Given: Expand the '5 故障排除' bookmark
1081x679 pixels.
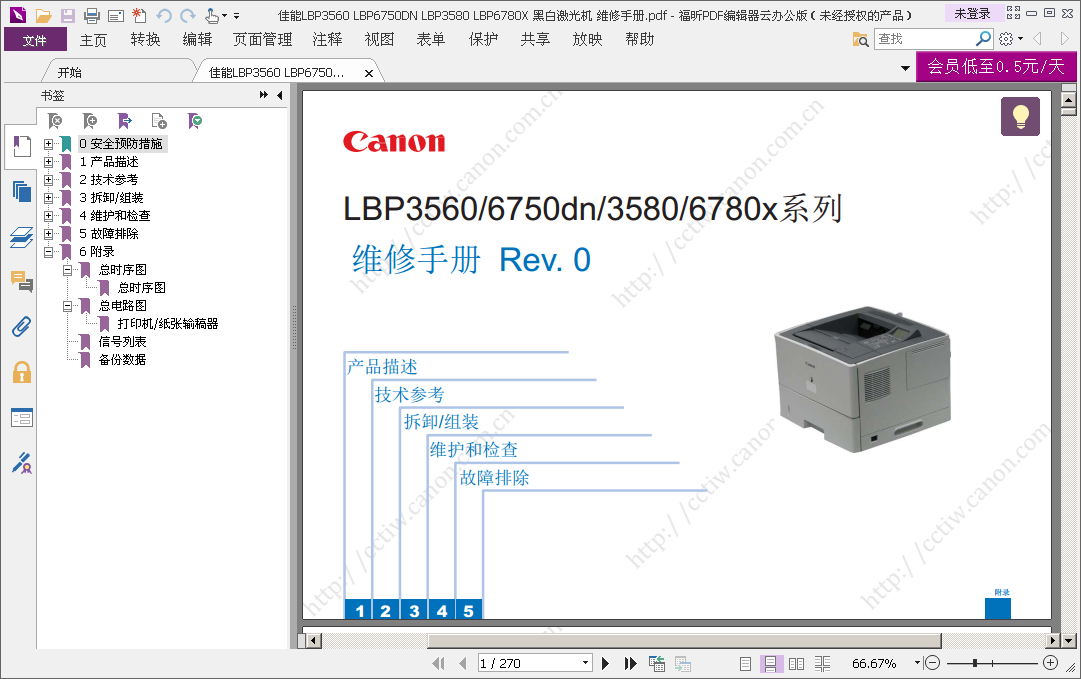Looking at the screenshot, I should (48, 234).
